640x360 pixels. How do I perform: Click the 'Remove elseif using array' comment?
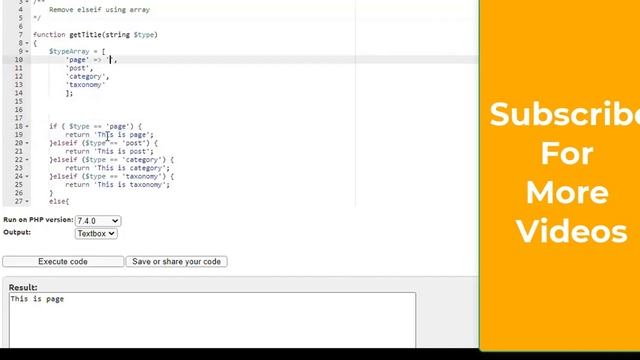(x=99, y=10)
